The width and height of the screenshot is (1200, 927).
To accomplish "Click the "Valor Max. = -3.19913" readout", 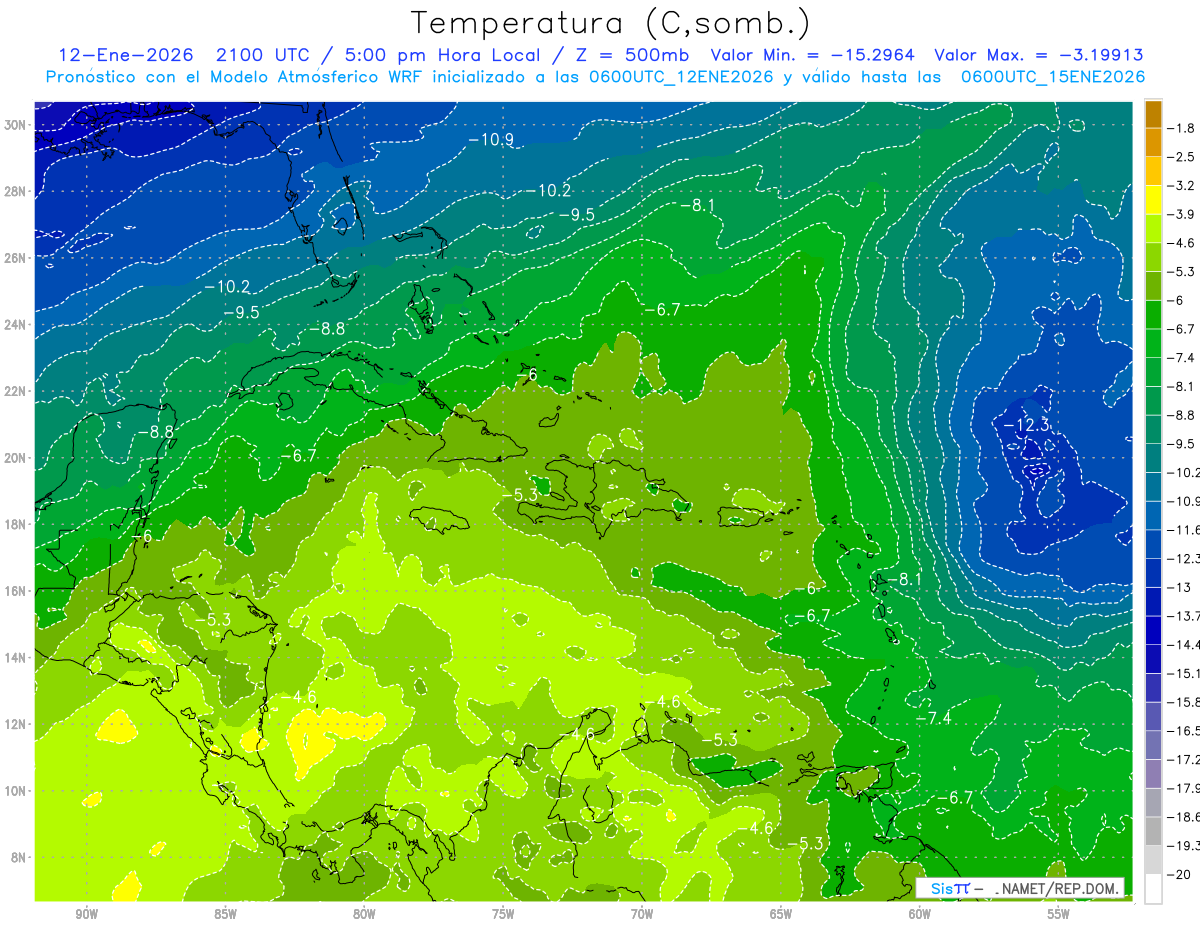I will (1039, 55).
